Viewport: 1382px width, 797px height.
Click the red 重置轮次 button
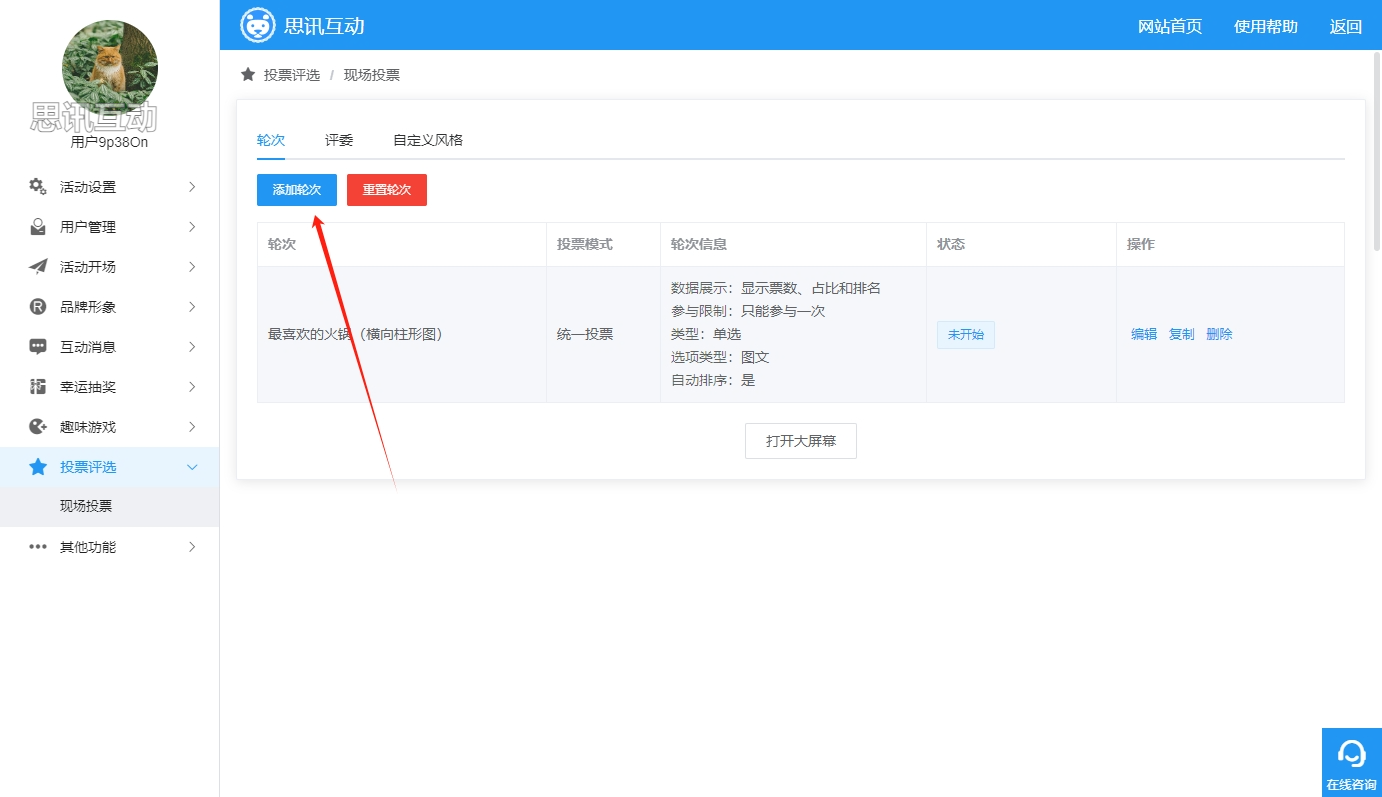(x=387, y=190)
